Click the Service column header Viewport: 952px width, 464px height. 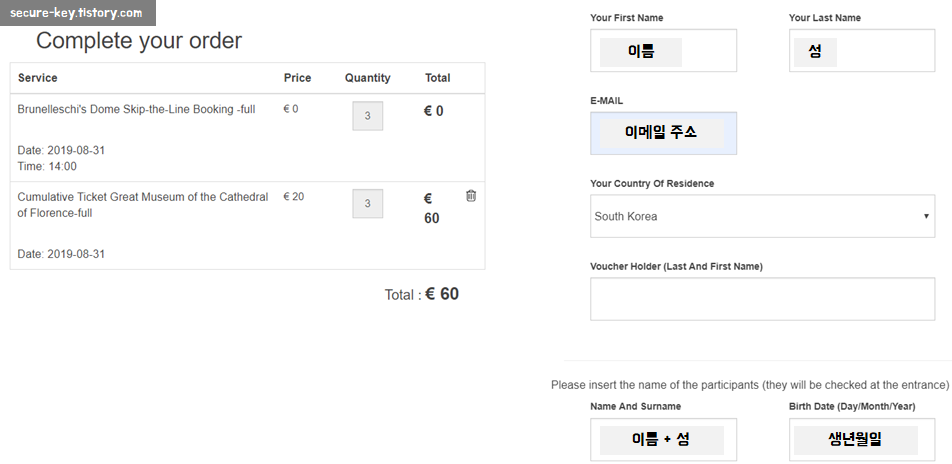point(38,78)
